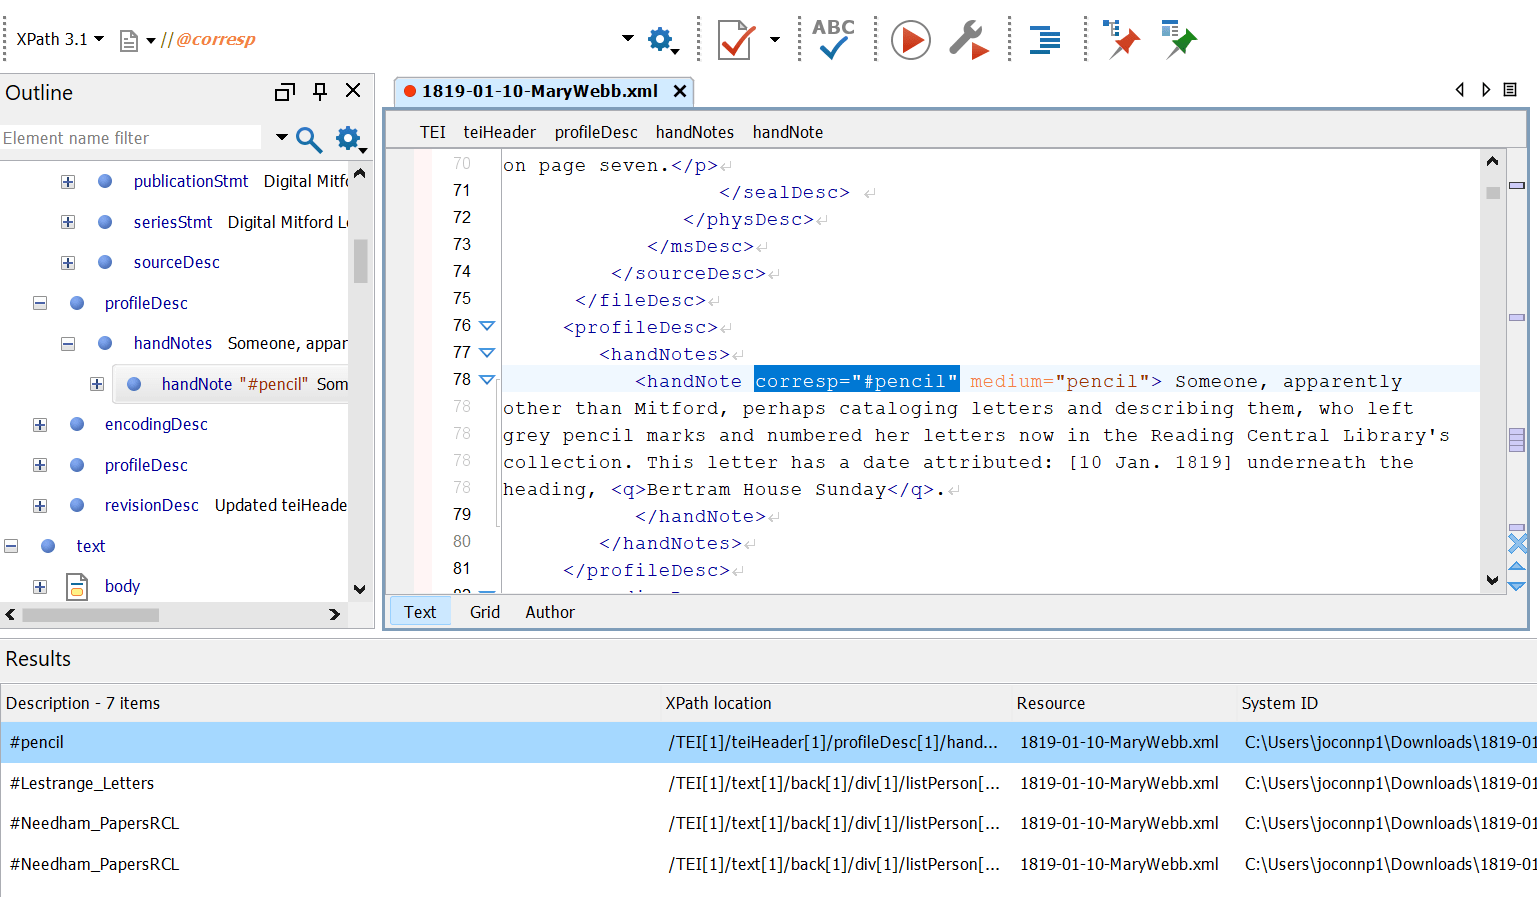Viewport: 1537px width, 897px height.
Task: Collapse the text node in Outline
Action: tap(12, 546)
